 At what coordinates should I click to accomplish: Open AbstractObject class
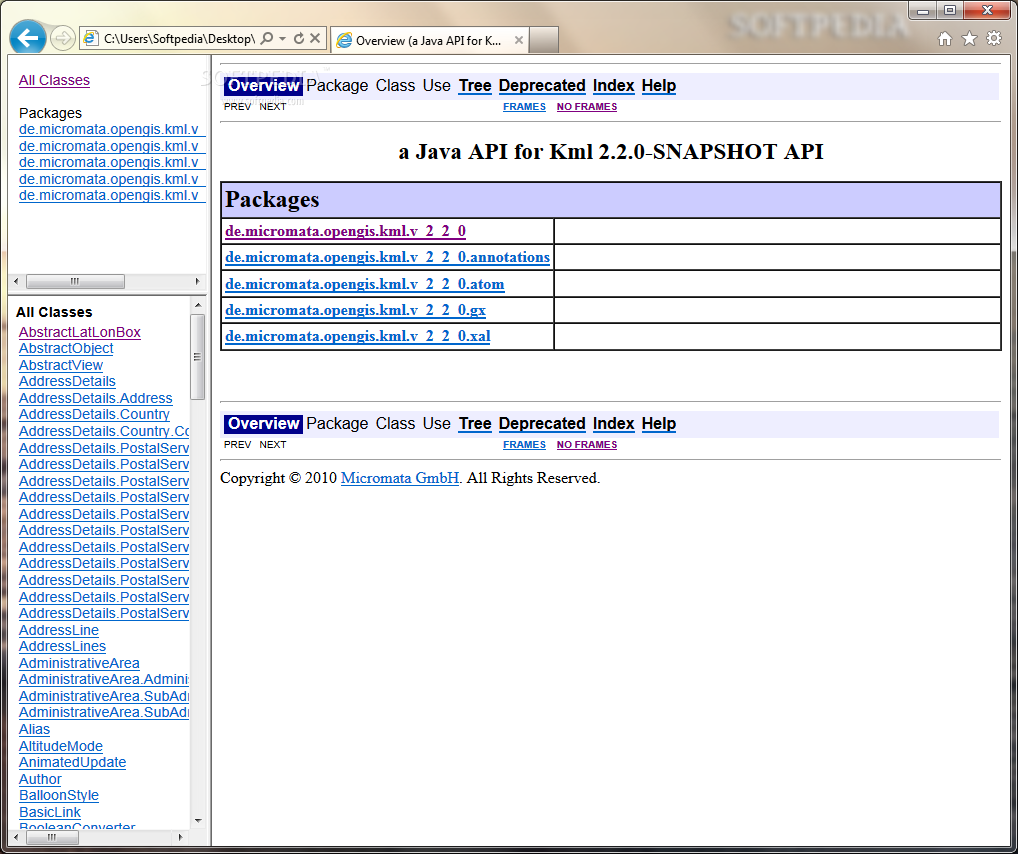(x=66, y=348)
